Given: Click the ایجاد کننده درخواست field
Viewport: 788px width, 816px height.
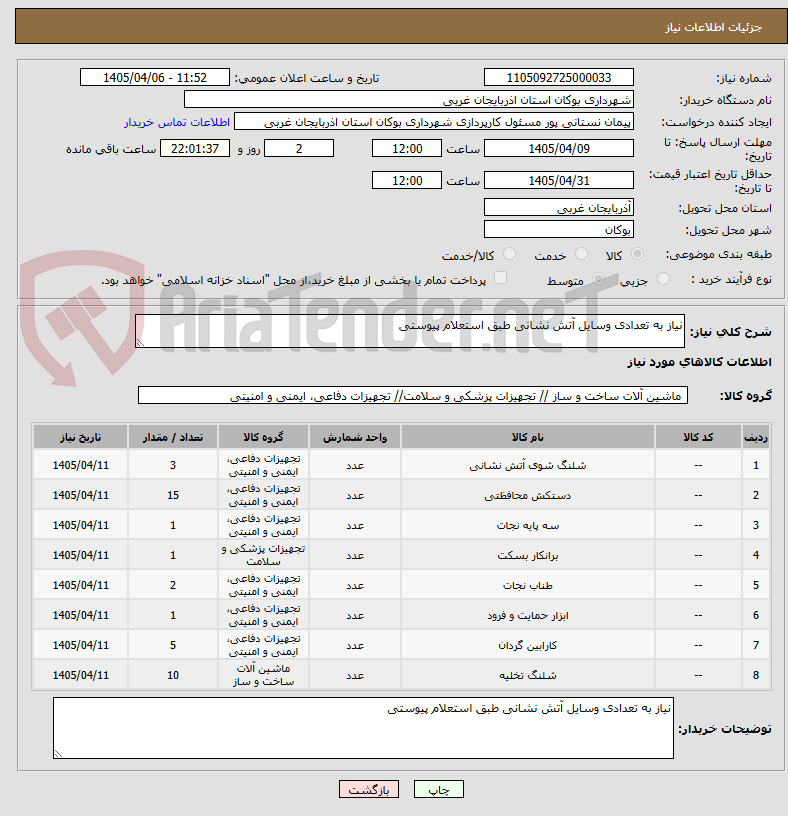Looking at the screenshot, I should (x=434, y=122).
